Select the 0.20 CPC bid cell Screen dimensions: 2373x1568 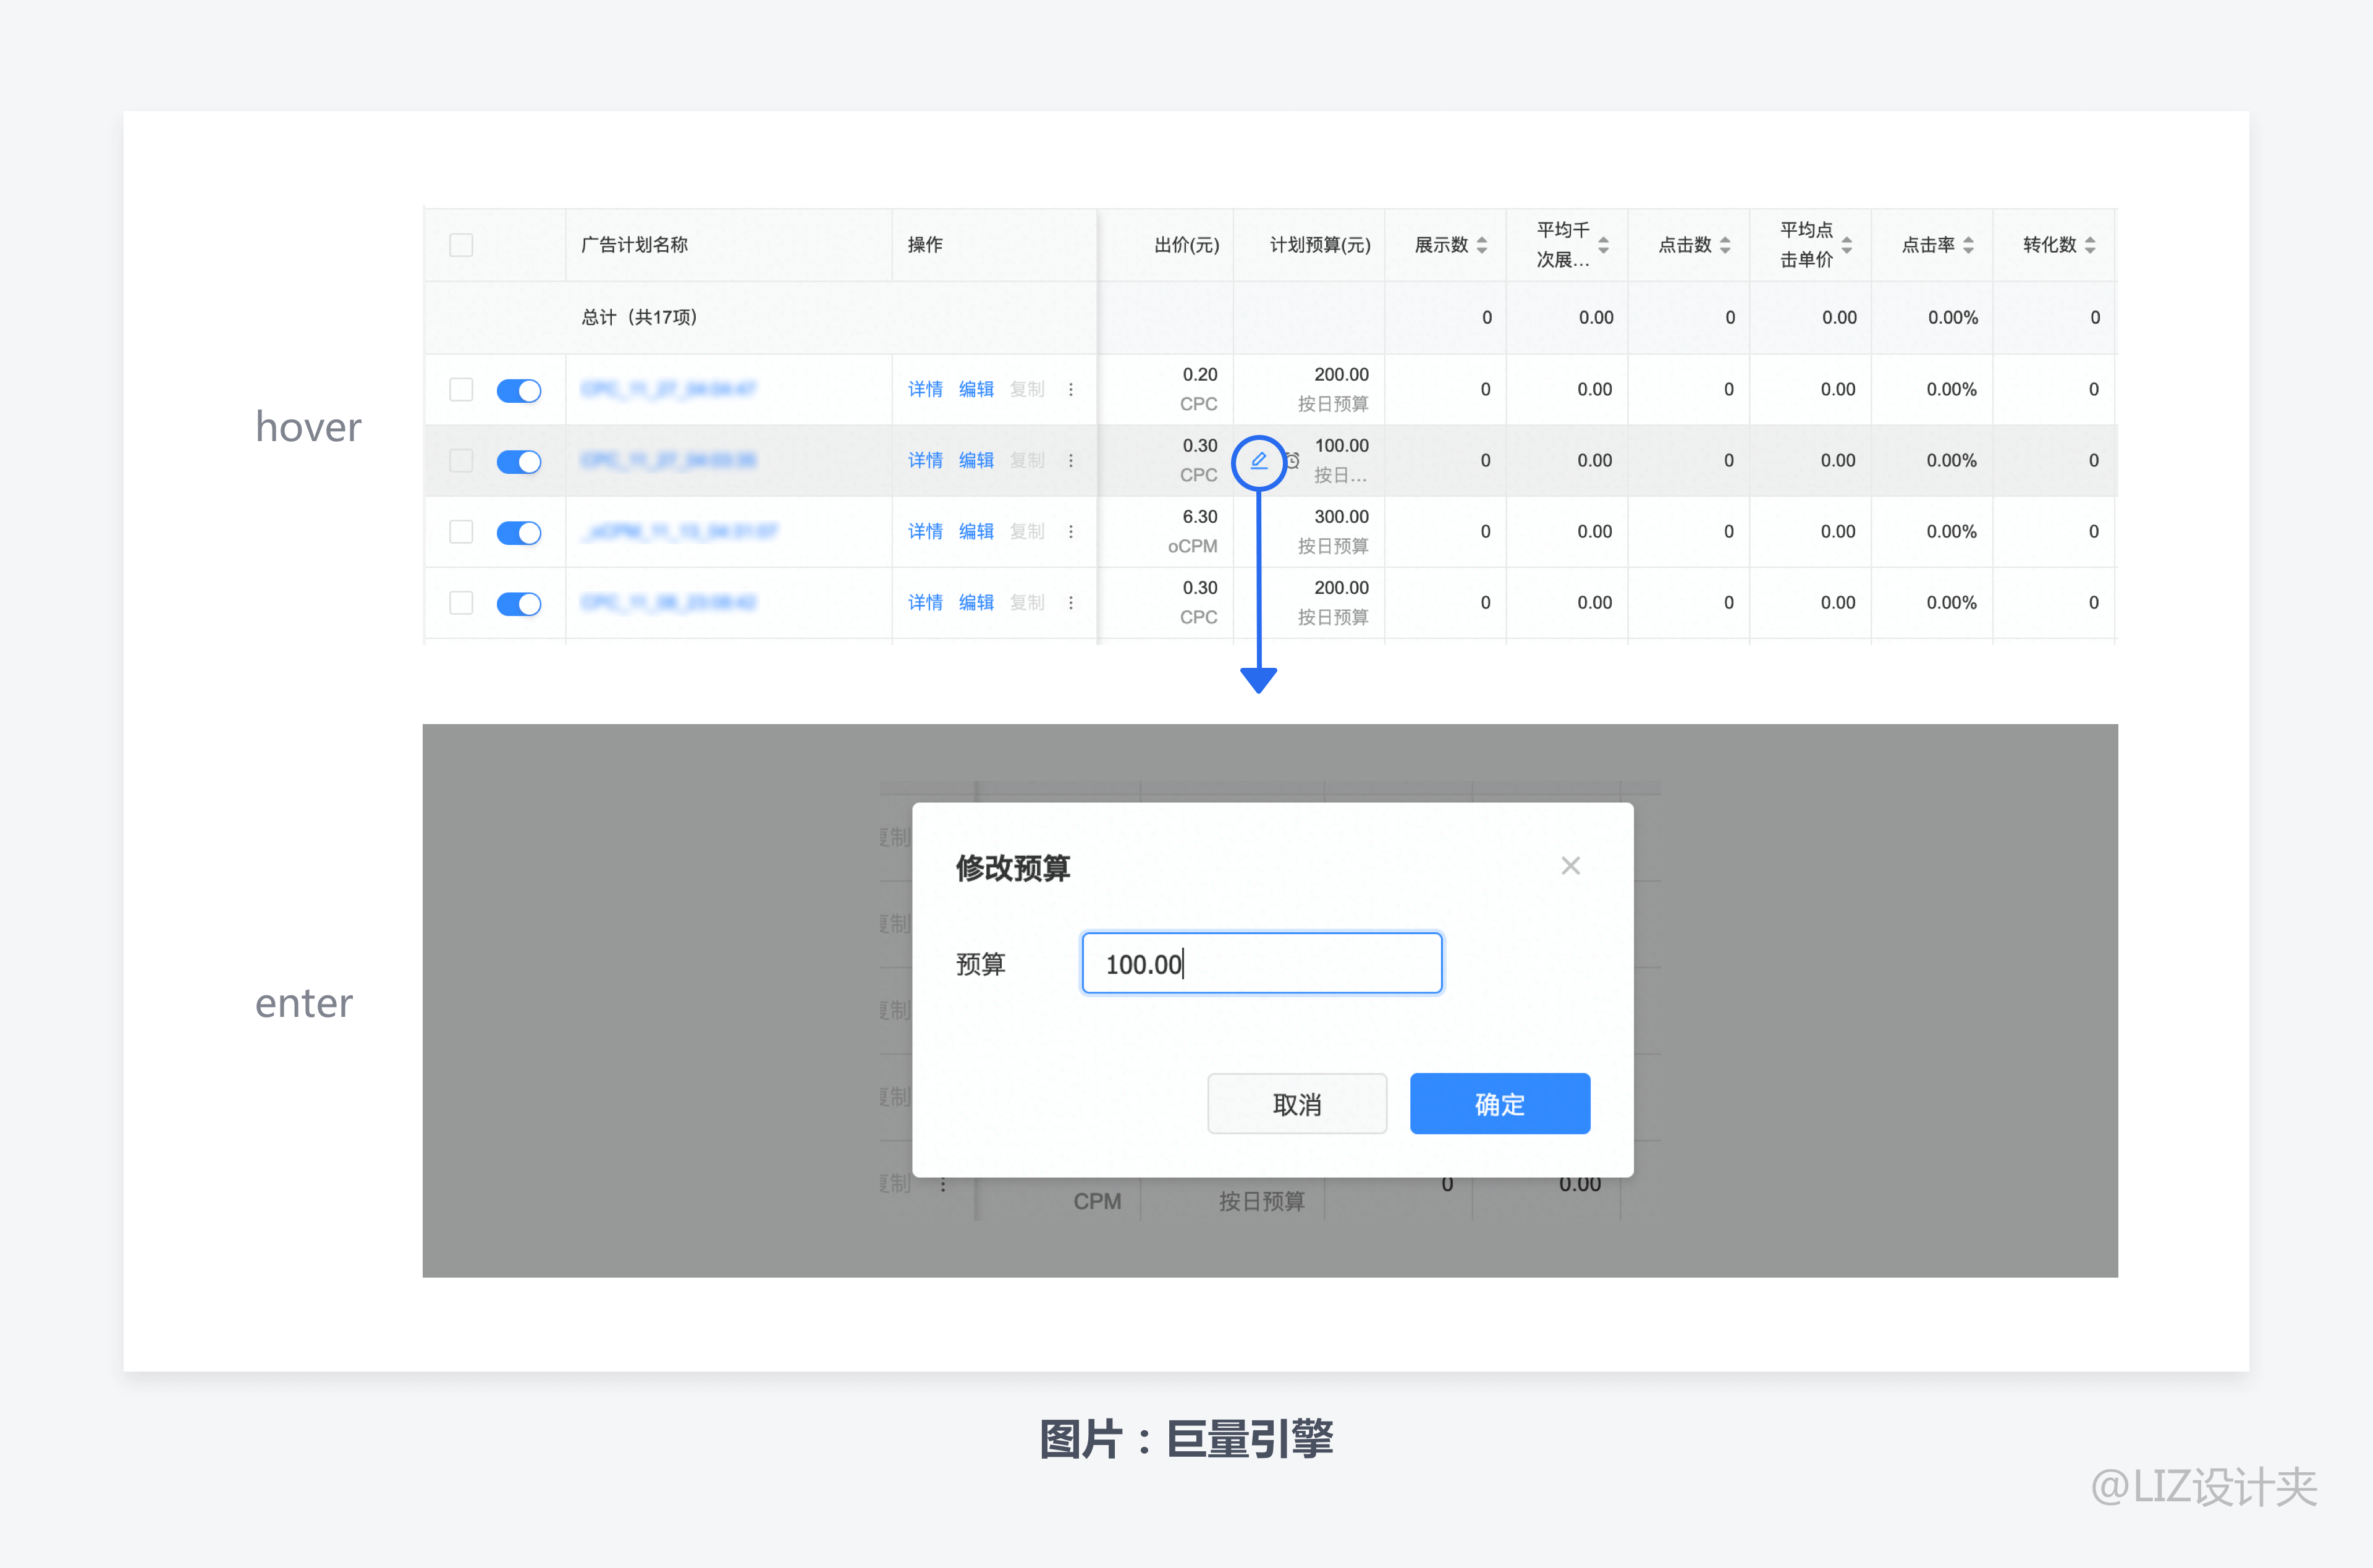[1166, 389]
